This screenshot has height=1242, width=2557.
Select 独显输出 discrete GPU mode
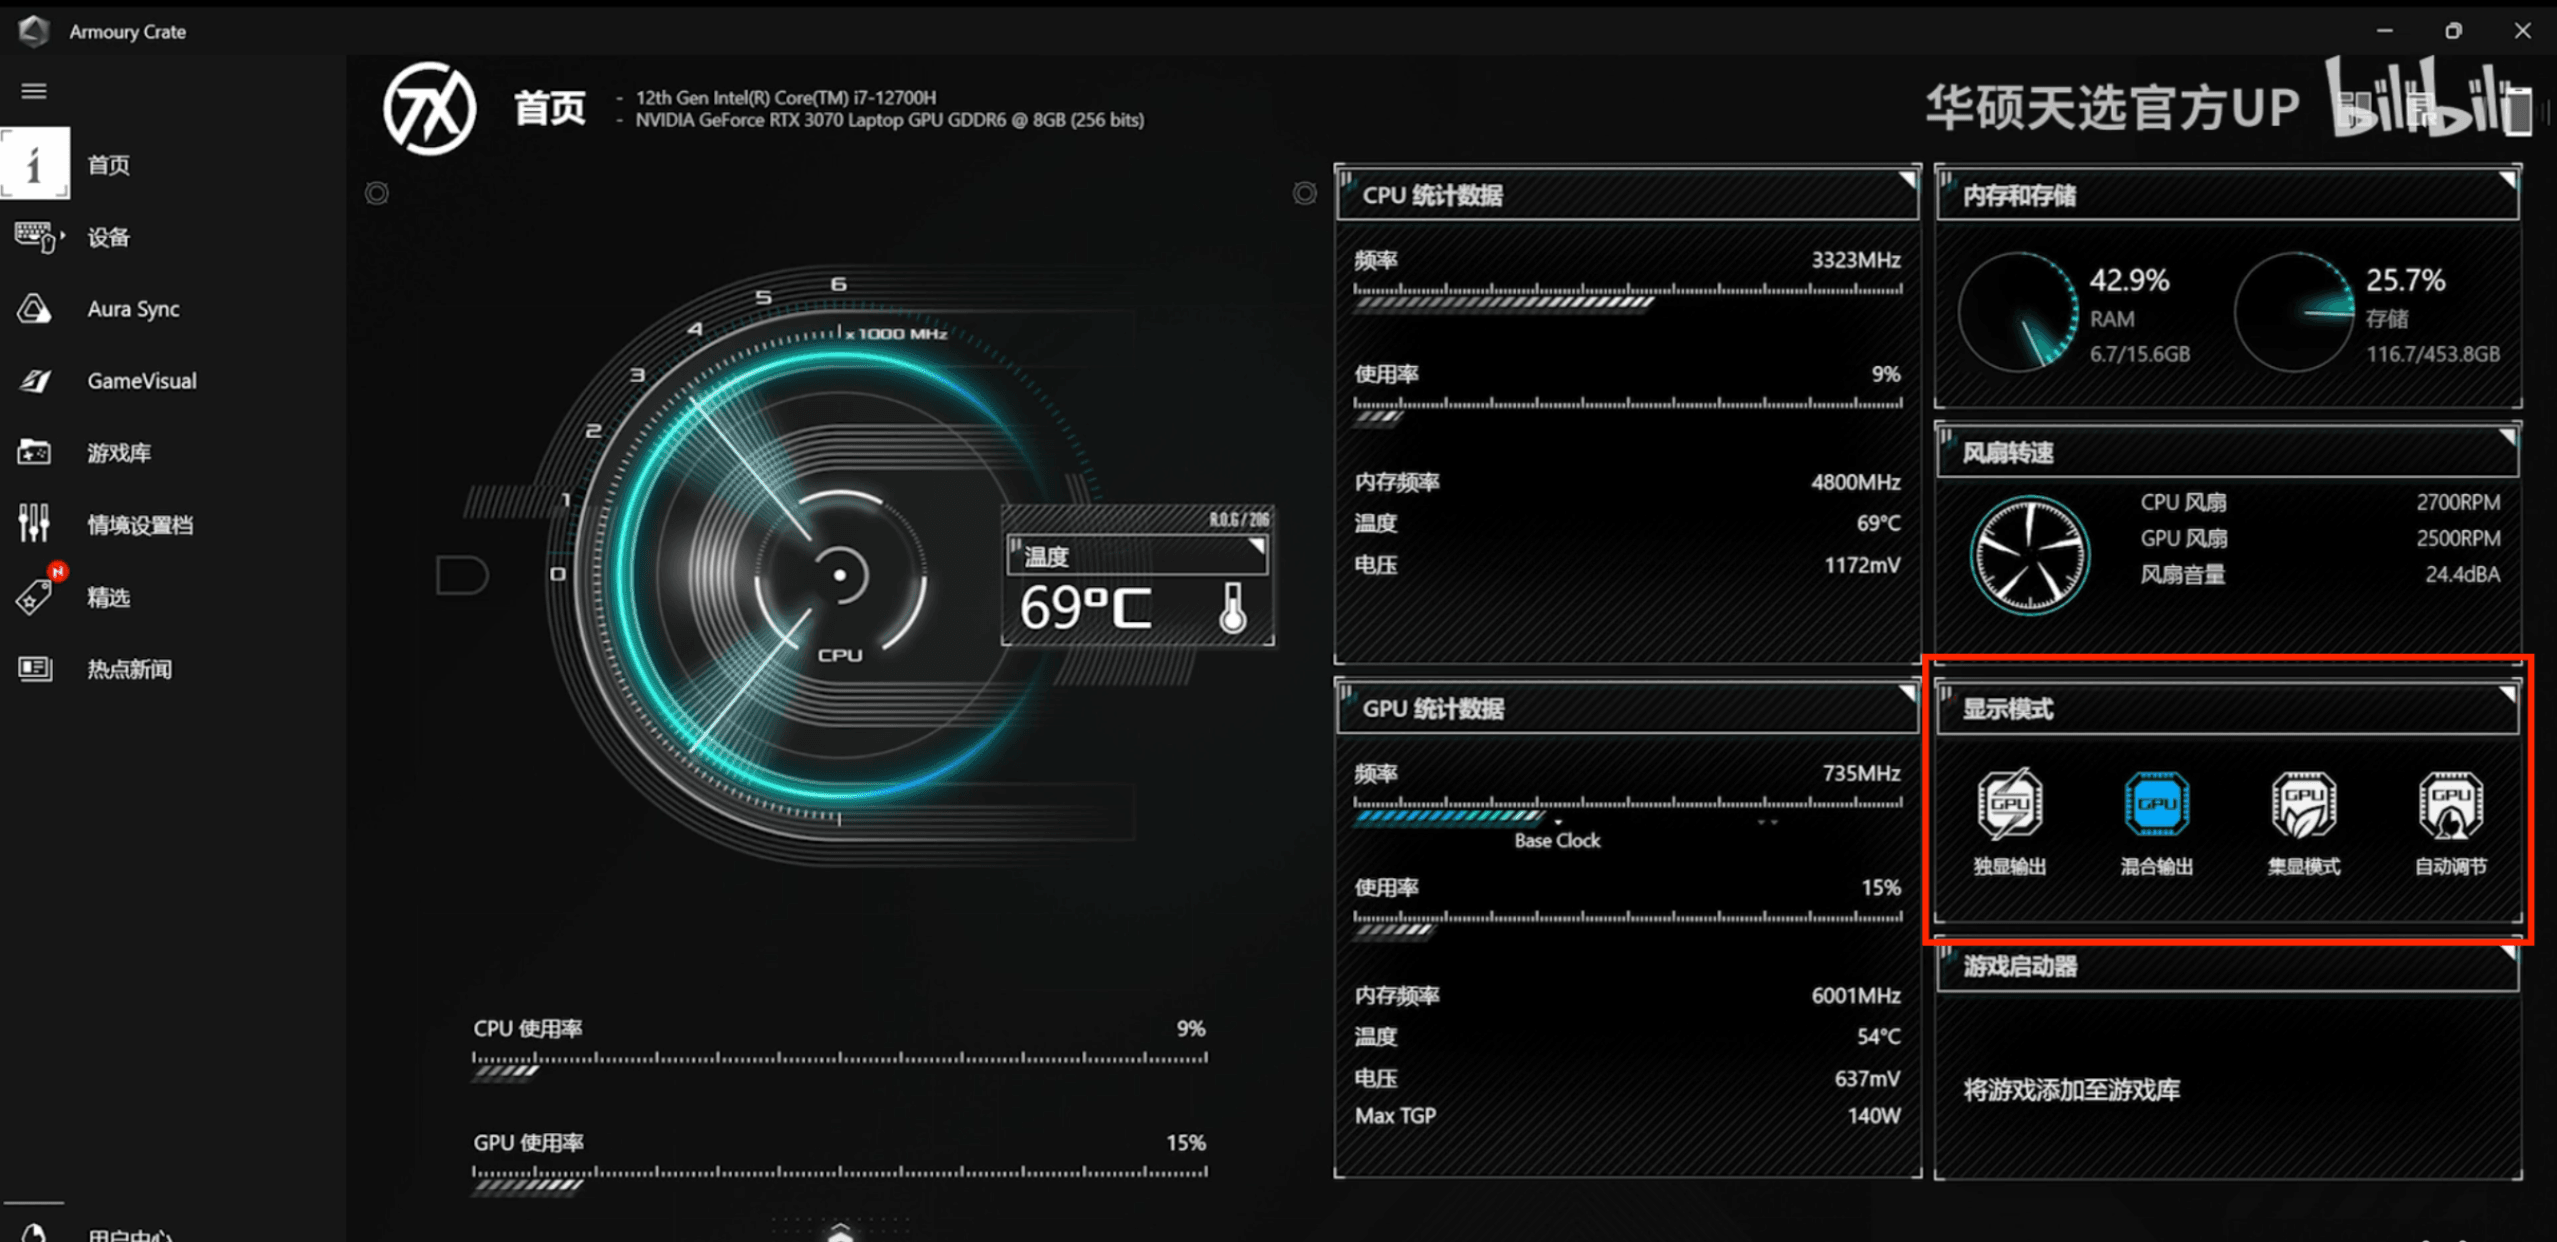click(x=2009, y=805)
